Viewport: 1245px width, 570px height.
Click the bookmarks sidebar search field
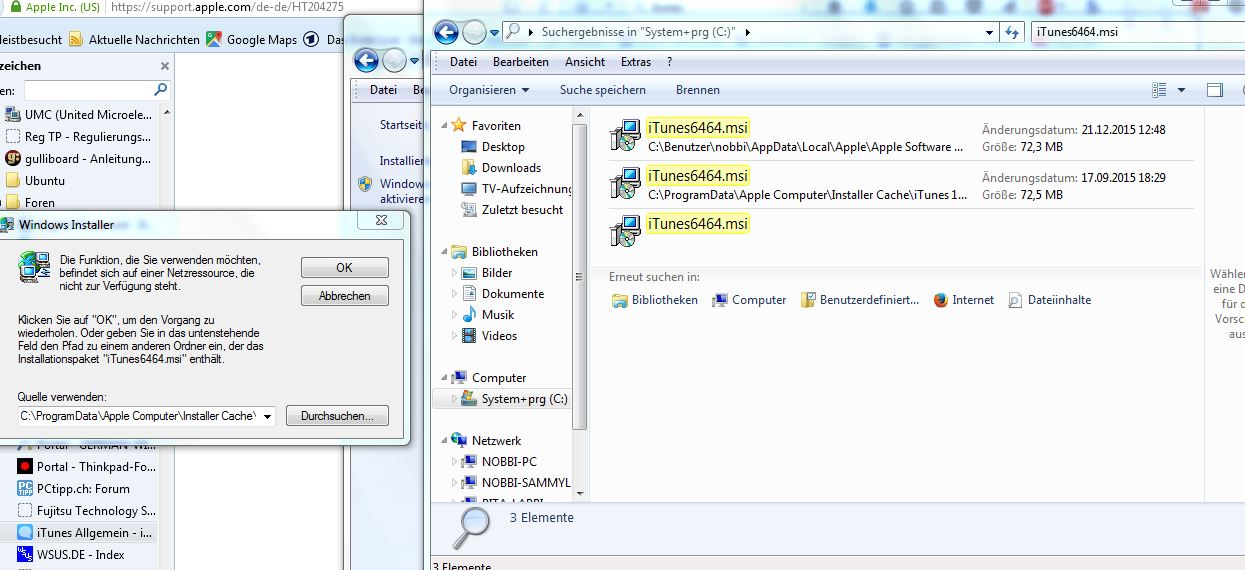96,90
